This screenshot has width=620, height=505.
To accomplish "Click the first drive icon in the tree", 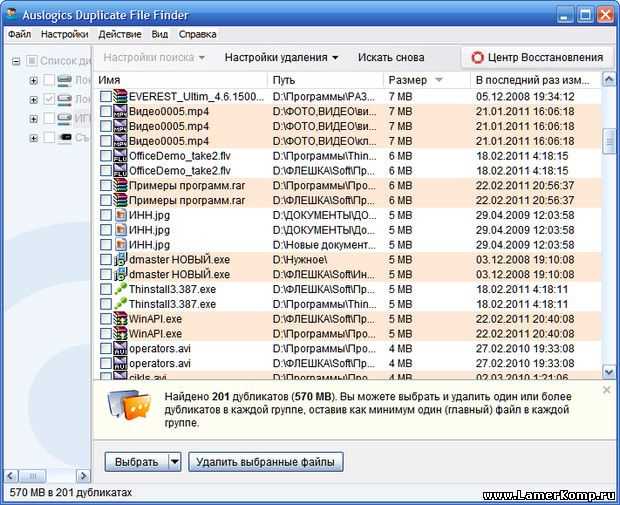I will point(64,80).
